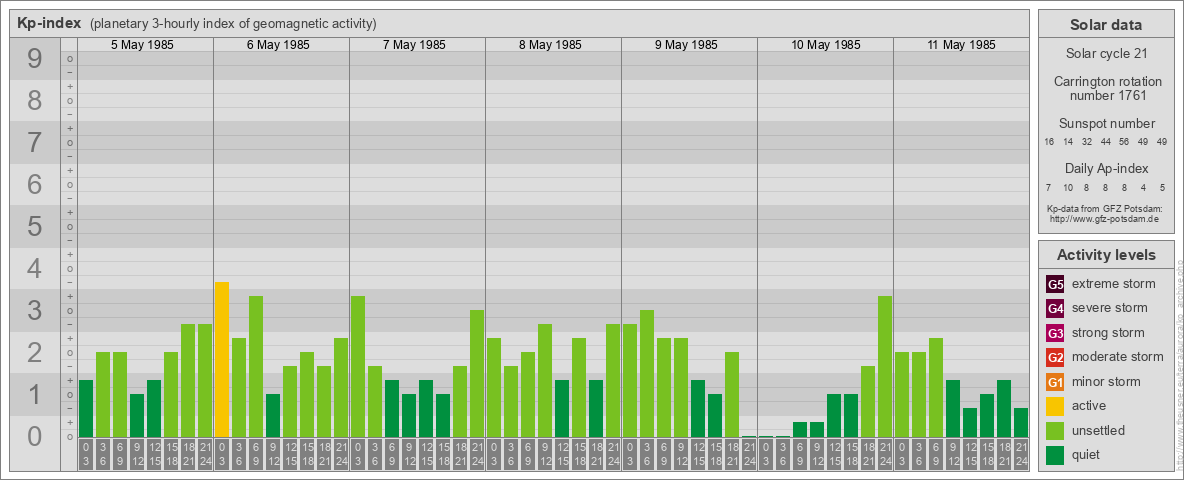
Task: Click the 10 May 1985 date header
Action: [x=825, y=45]
